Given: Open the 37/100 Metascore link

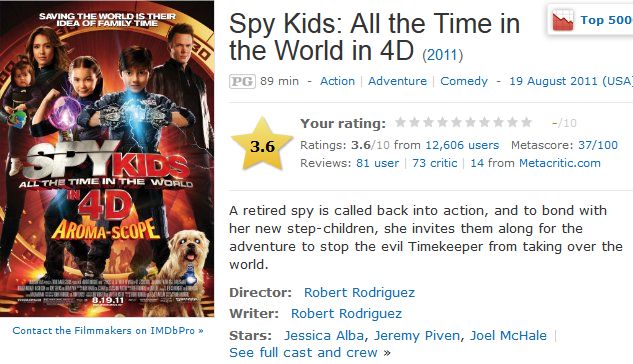Looking at the screenshot, I should click(598, 145).
